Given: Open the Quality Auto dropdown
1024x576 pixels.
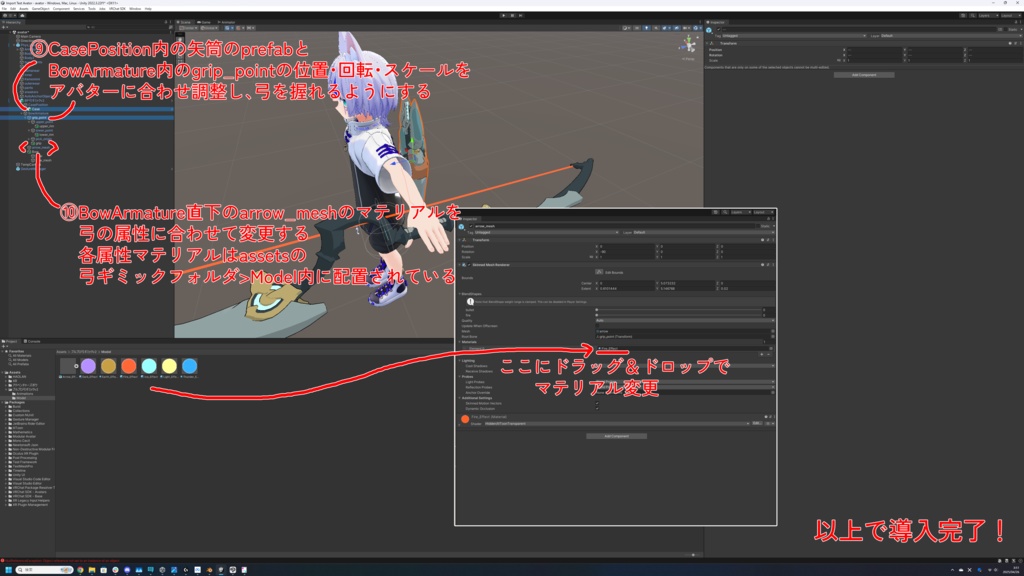Looking at the screenshot, I should click(x=685, y=320).
